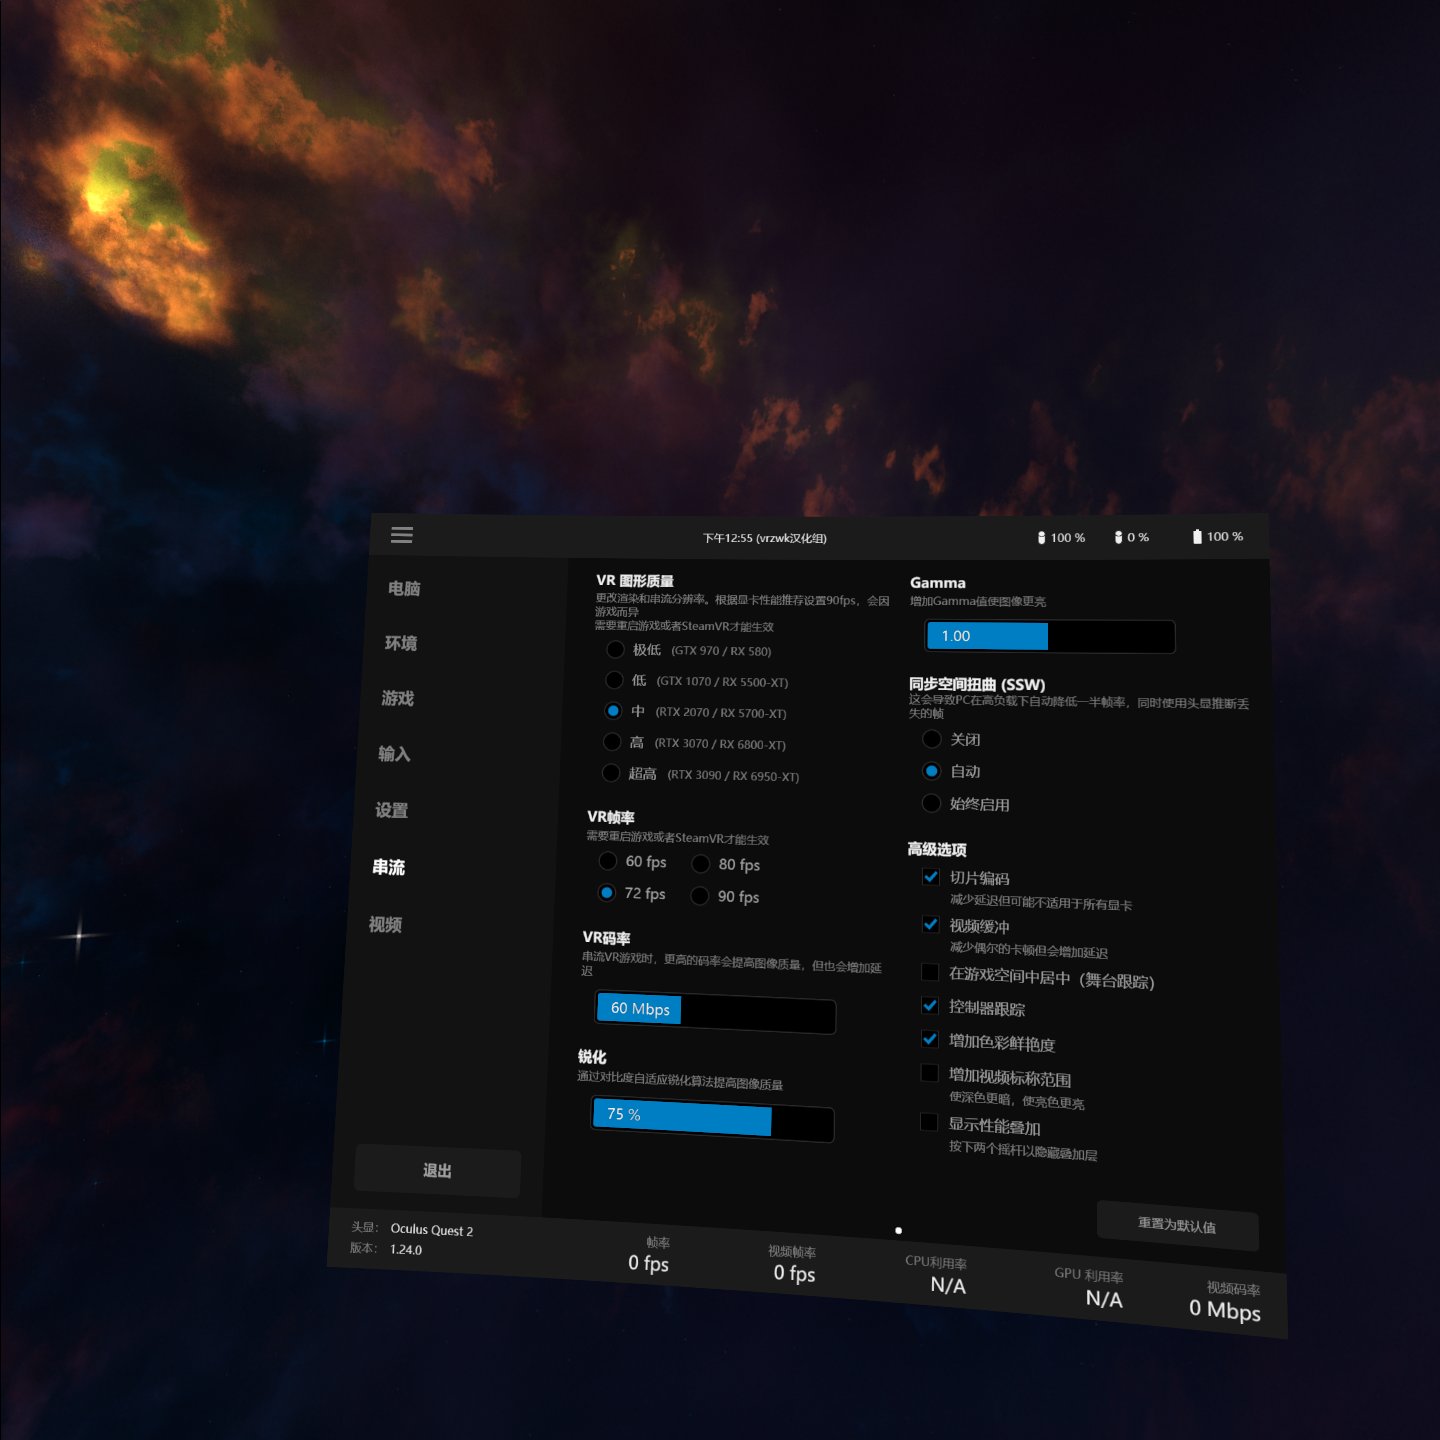The image size is (1440, 1440).
Task: Open the 电脑 tab in sidebar
Action: (404, 589)
